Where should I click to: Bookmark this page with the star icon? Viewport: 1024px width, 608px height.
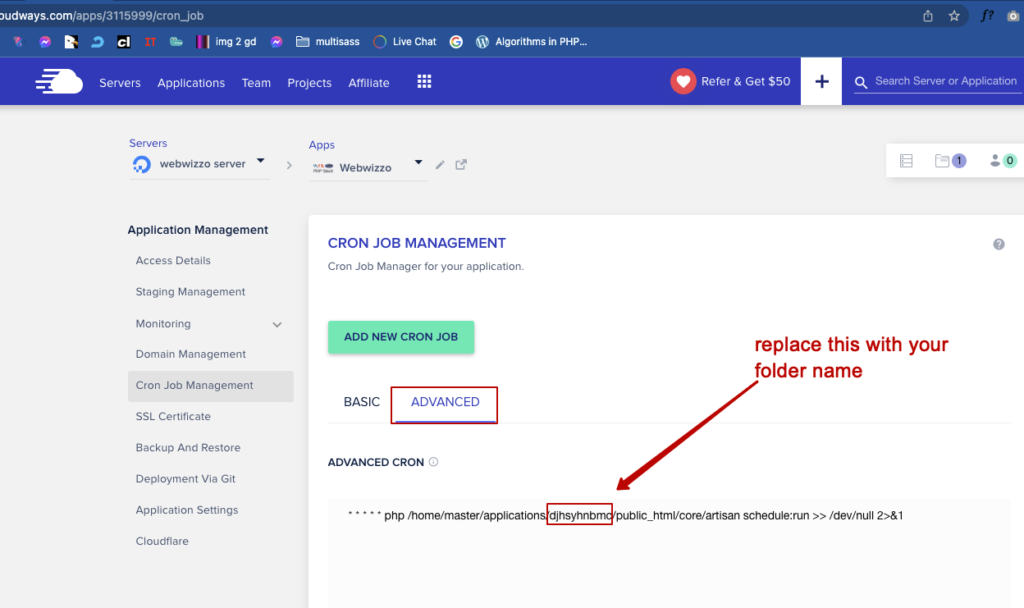954,16
